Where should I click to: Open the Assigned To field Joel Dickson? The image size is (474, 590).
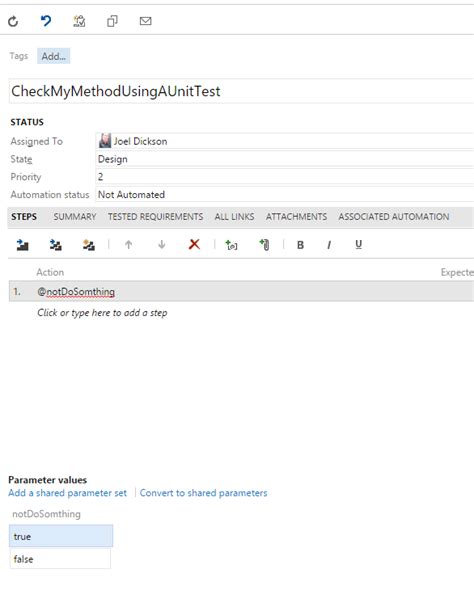pyautogui.click(x=285, y=141)
